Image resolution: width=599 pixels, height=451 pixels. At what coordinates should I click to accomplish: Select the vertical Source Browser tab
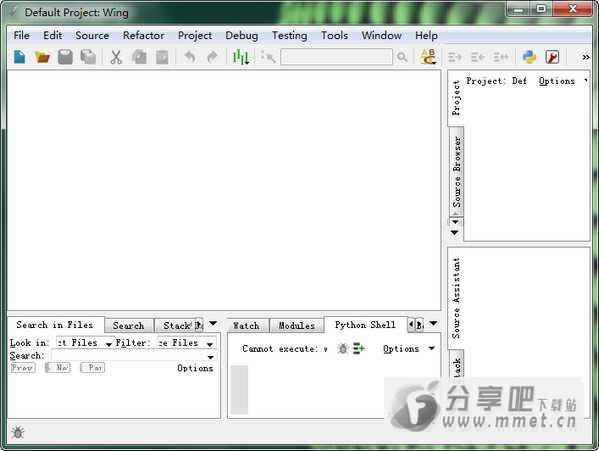[x=457, y=172]
